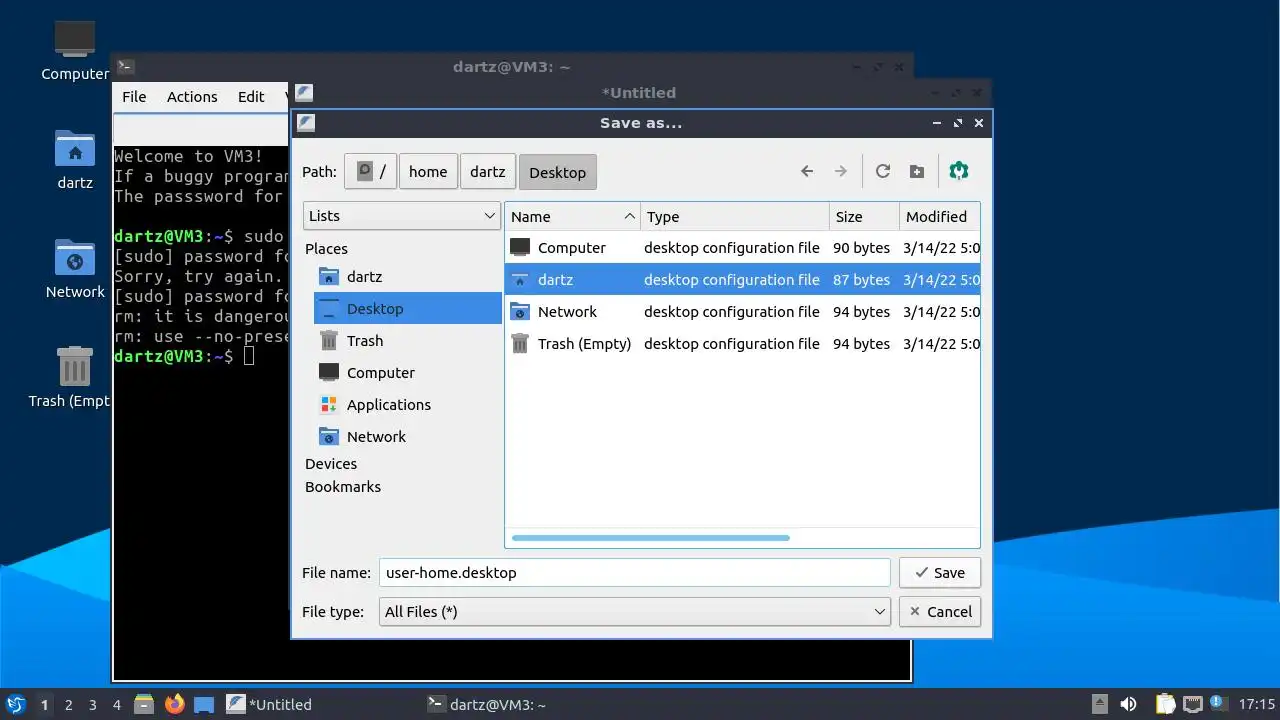Click the Save as dialog window icon
This screenshot has height=720, width=1280.
306,123
